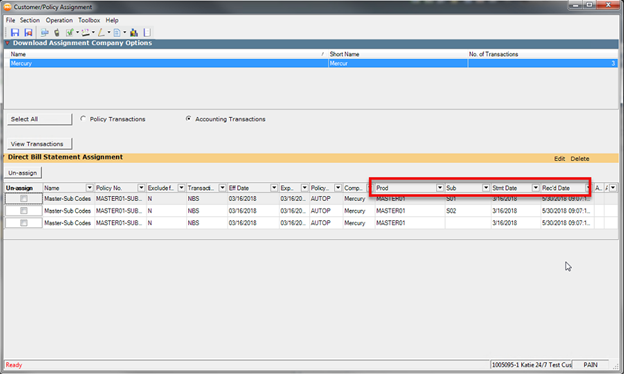The image size is (624, 374).
Task: Select the Mercury company row
Action: pos(314,63)
